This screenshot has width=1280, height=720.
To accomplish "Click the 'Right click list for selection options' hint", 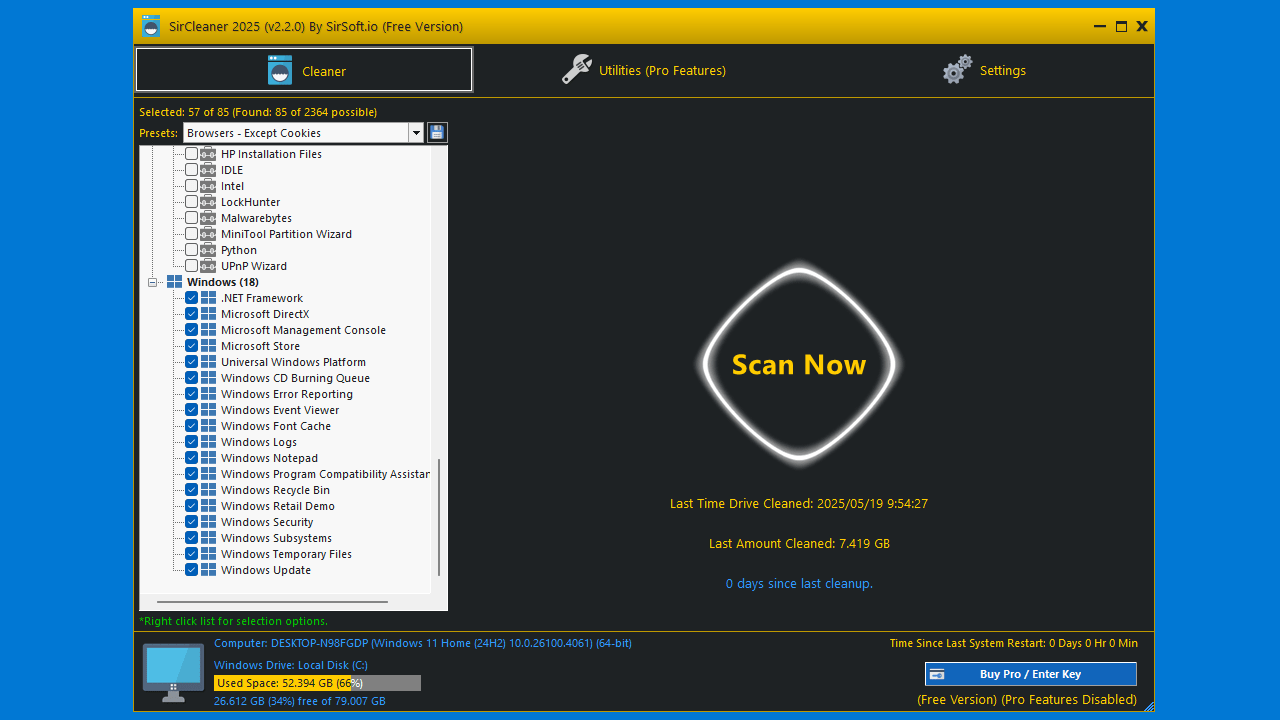I will (233, 621).
